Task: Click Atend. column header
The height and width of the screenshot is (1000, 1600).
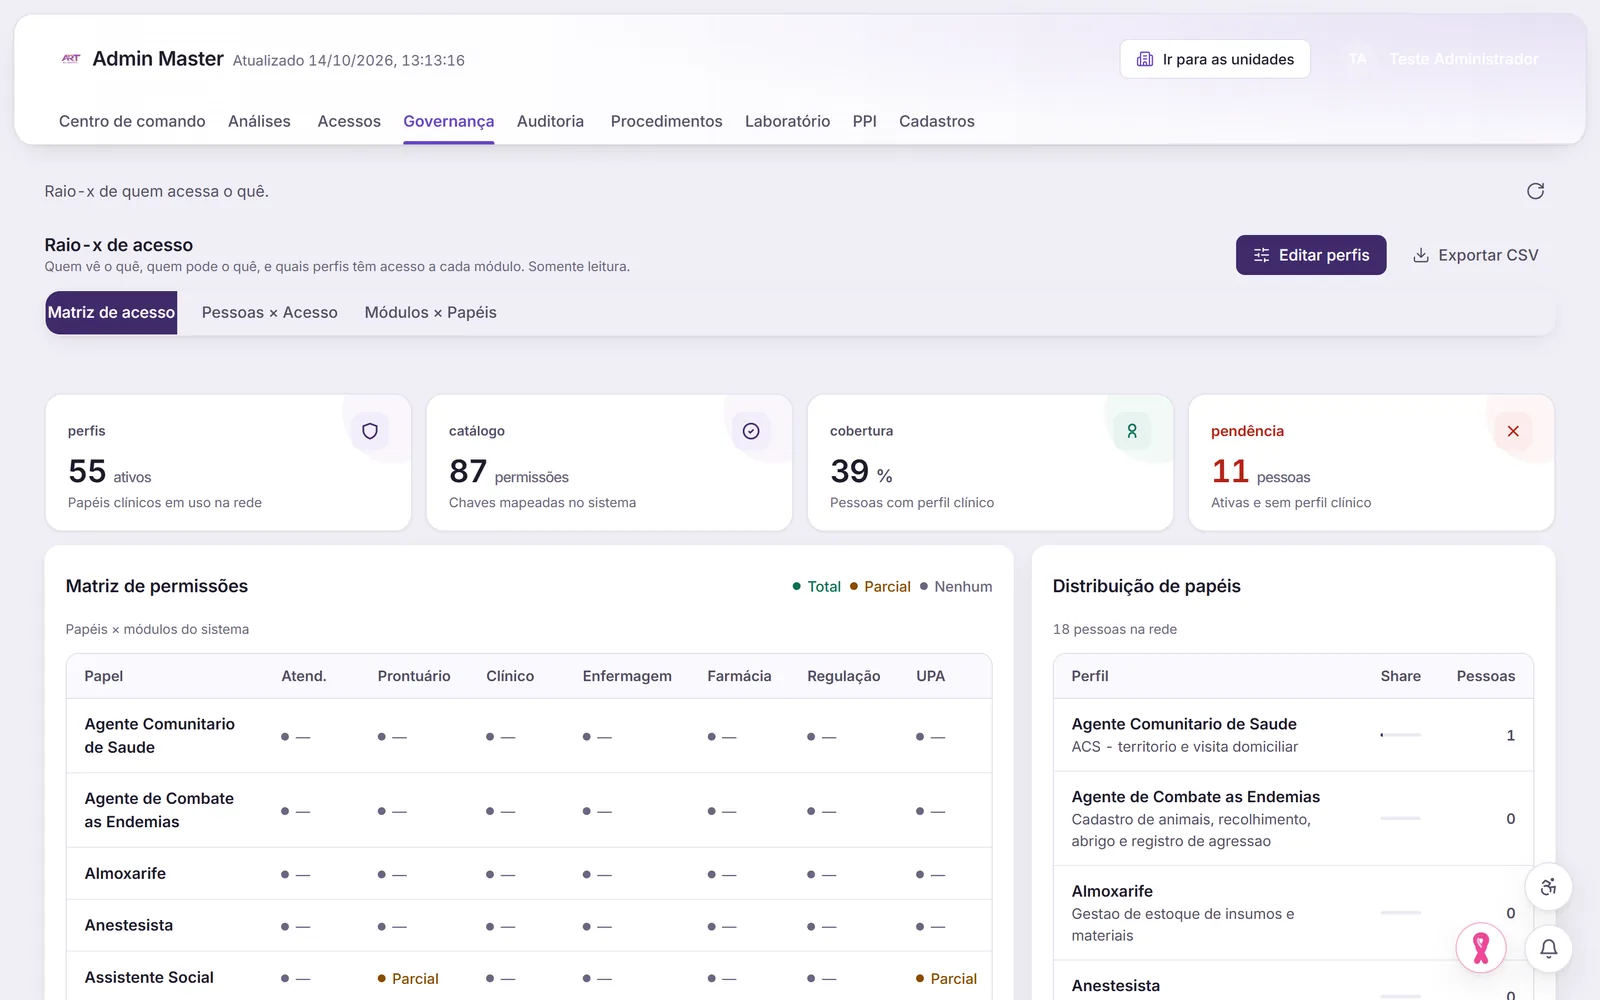Action: coord(304,676)
